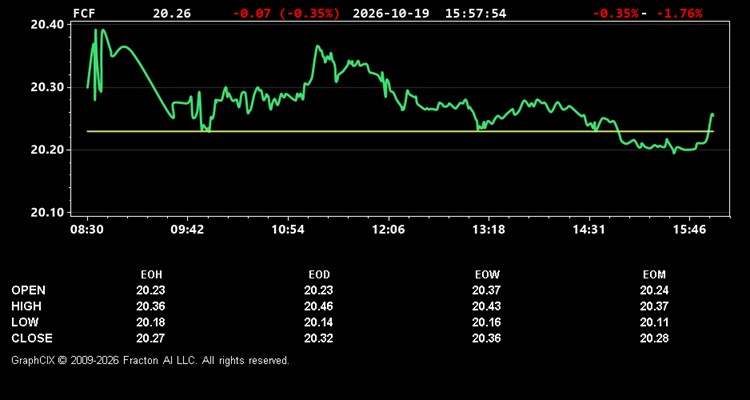This screenshot has width=750, height=400.
Task: Click the 09:42 time axis label
Action: click(188, 230)
